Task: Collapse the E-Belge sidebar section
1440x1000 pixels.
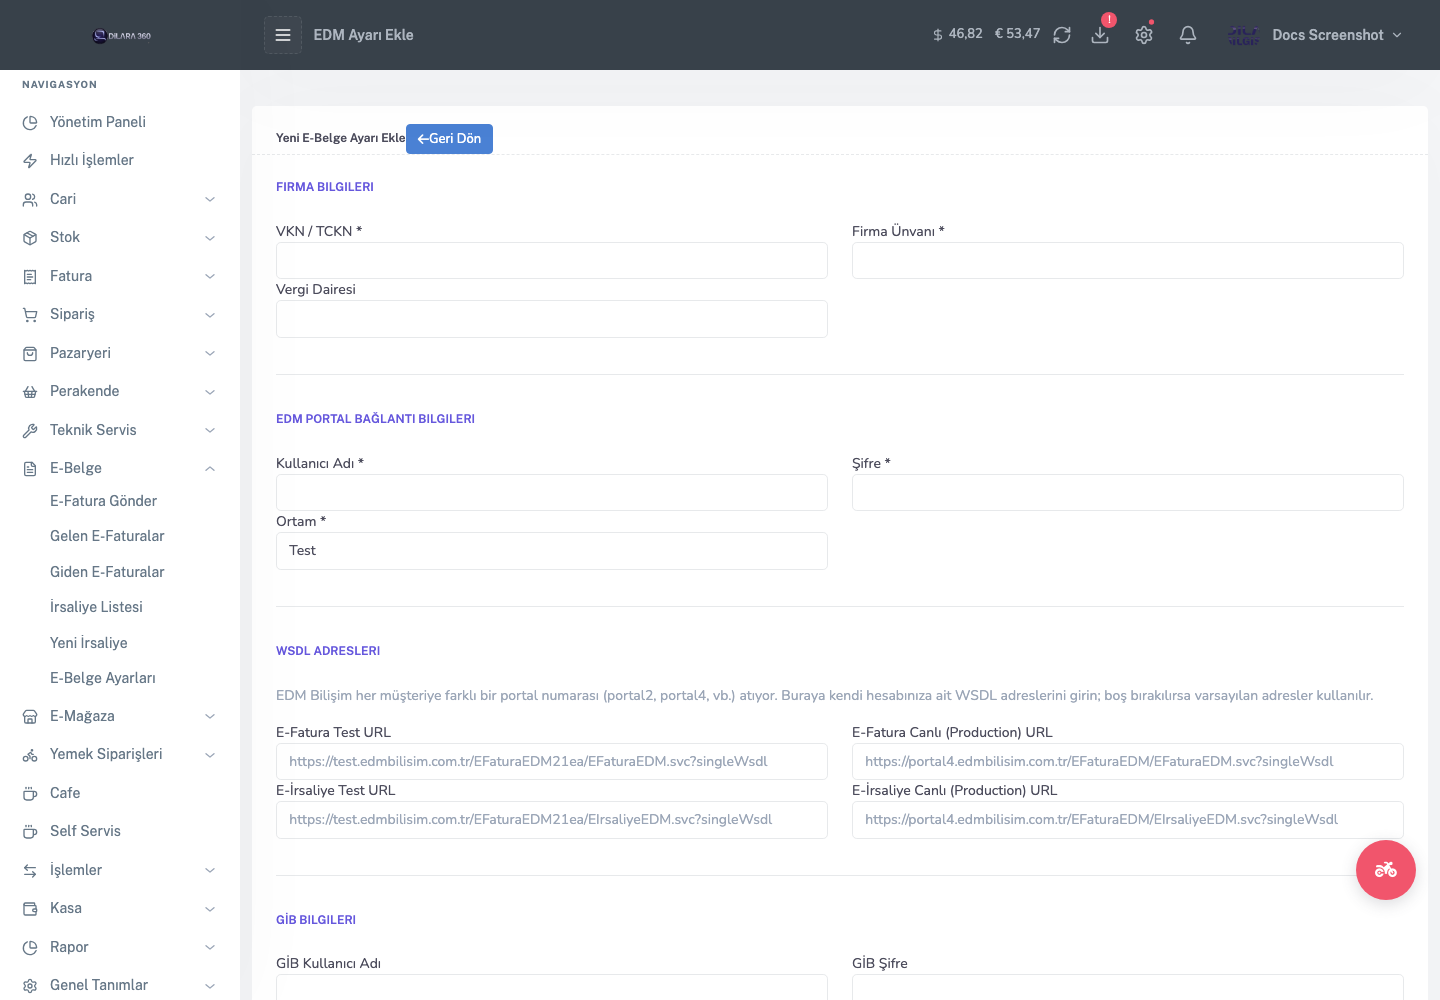Action: (210, 469)
